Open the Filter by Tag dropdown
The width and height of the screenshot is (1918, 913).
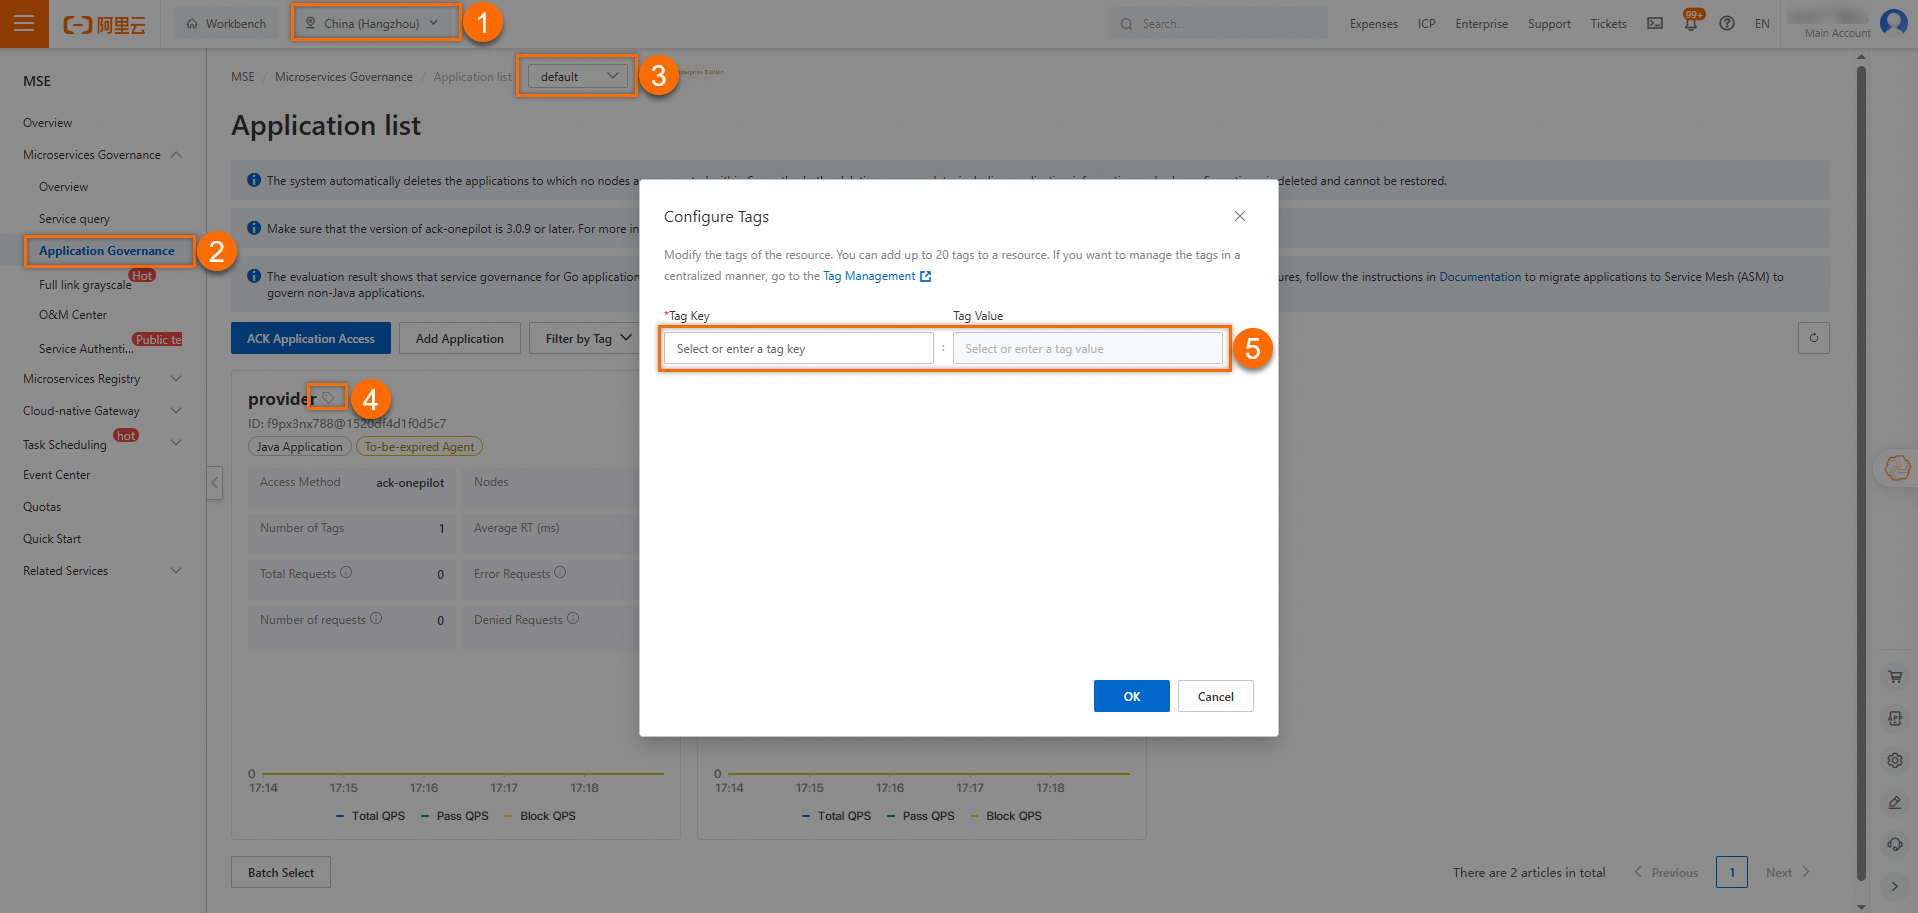588,339
